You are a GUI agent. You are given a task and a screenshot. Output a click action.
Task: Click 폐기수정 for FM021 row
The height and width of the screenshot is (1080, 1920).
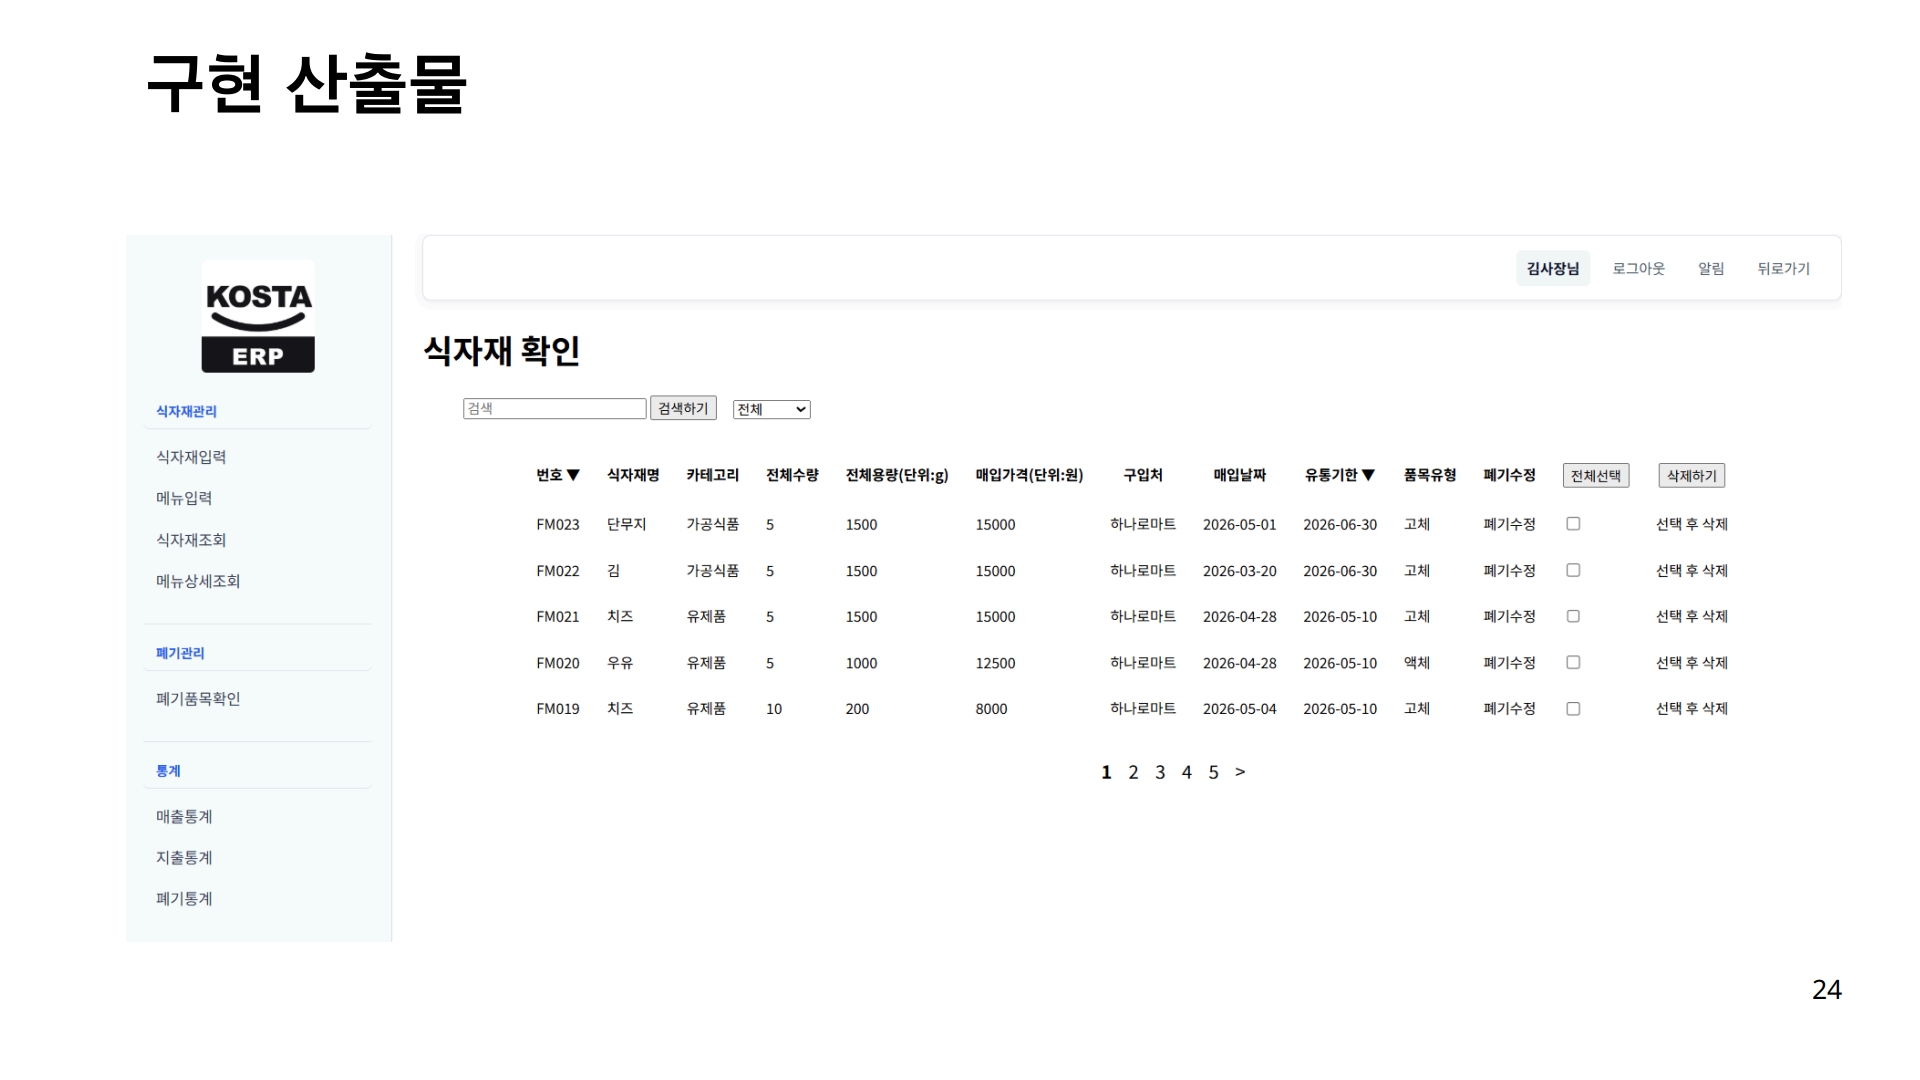(x=1509, y=616)
